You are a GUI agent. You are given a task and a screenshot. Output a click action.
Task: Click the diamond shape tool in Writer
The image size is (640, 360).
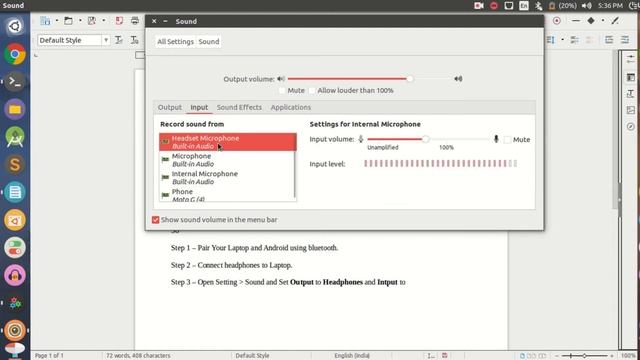click(x=591, y=21)
